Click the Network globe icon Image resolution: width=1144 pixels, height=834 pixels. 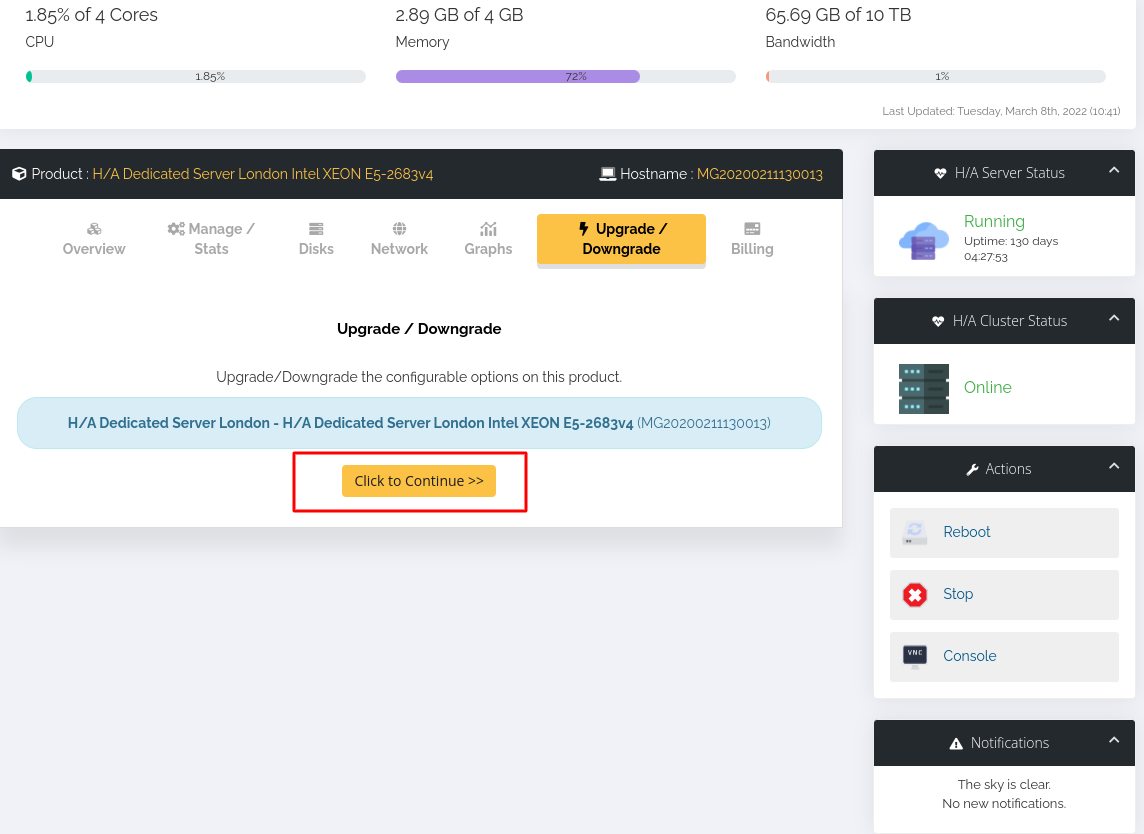coord(399,229)
